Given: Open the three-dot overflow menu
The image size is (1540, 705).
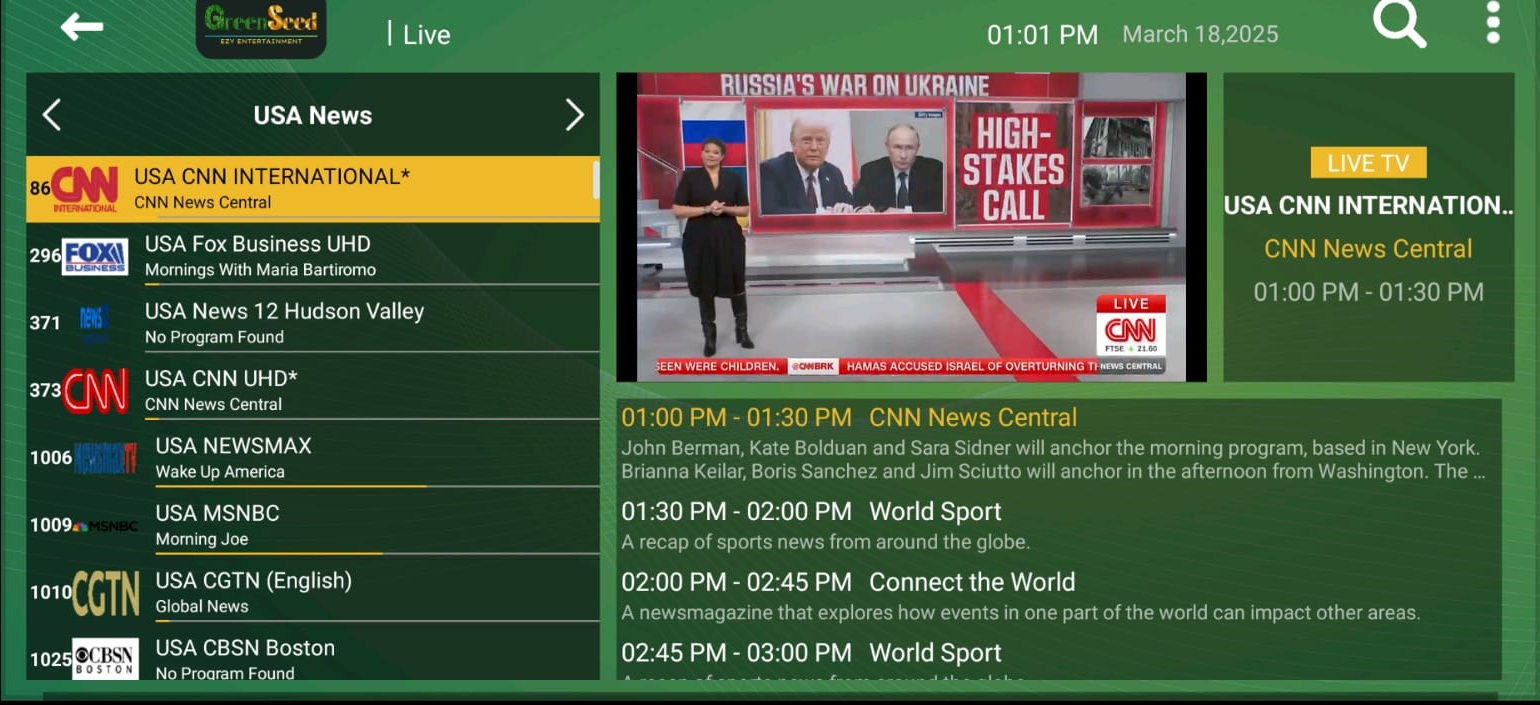Looking at the screenshot, I should 1492,23.
